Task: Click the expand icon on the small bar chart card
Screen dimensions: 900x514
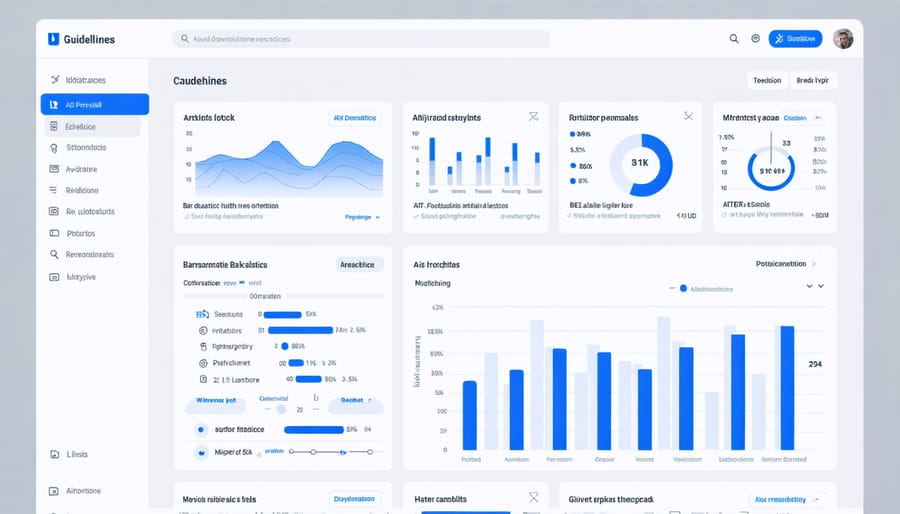Action: pyautogui.click(x=533, y=116)
